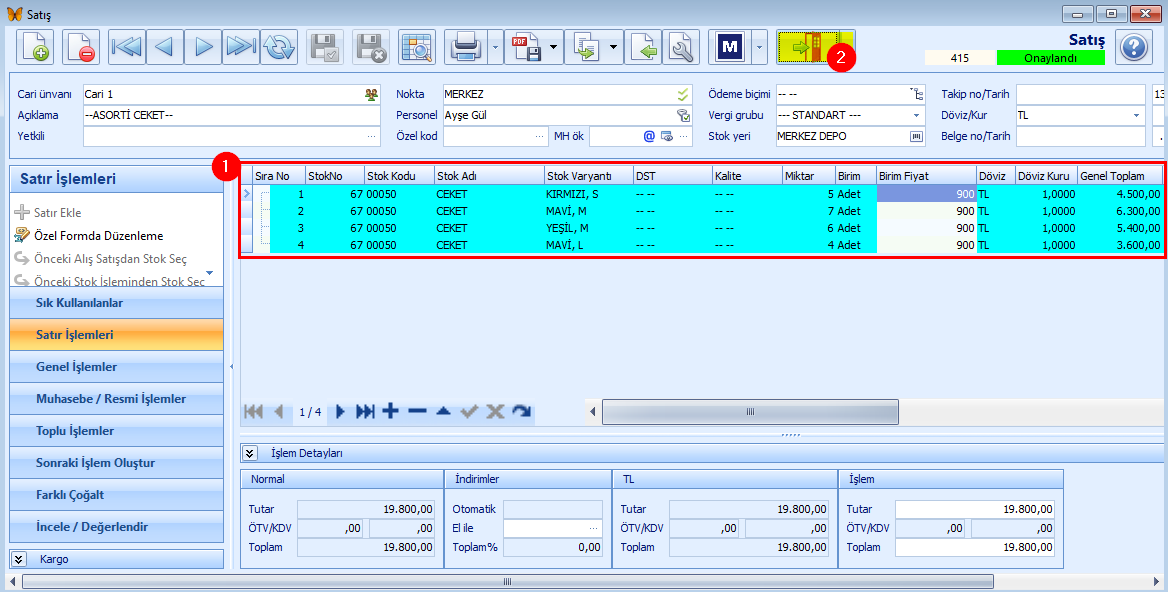Open the Vergi grubu dropdown
Image resolution: width=1168 pixels, height=592 pixels.
[x=916, y=115]
